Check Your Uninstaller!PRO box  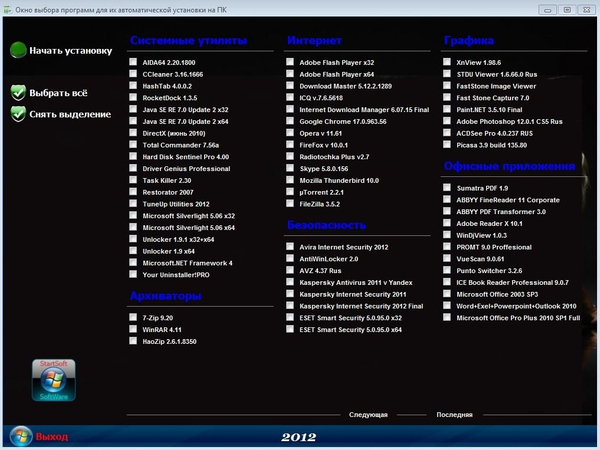click(x=133, y=274)
